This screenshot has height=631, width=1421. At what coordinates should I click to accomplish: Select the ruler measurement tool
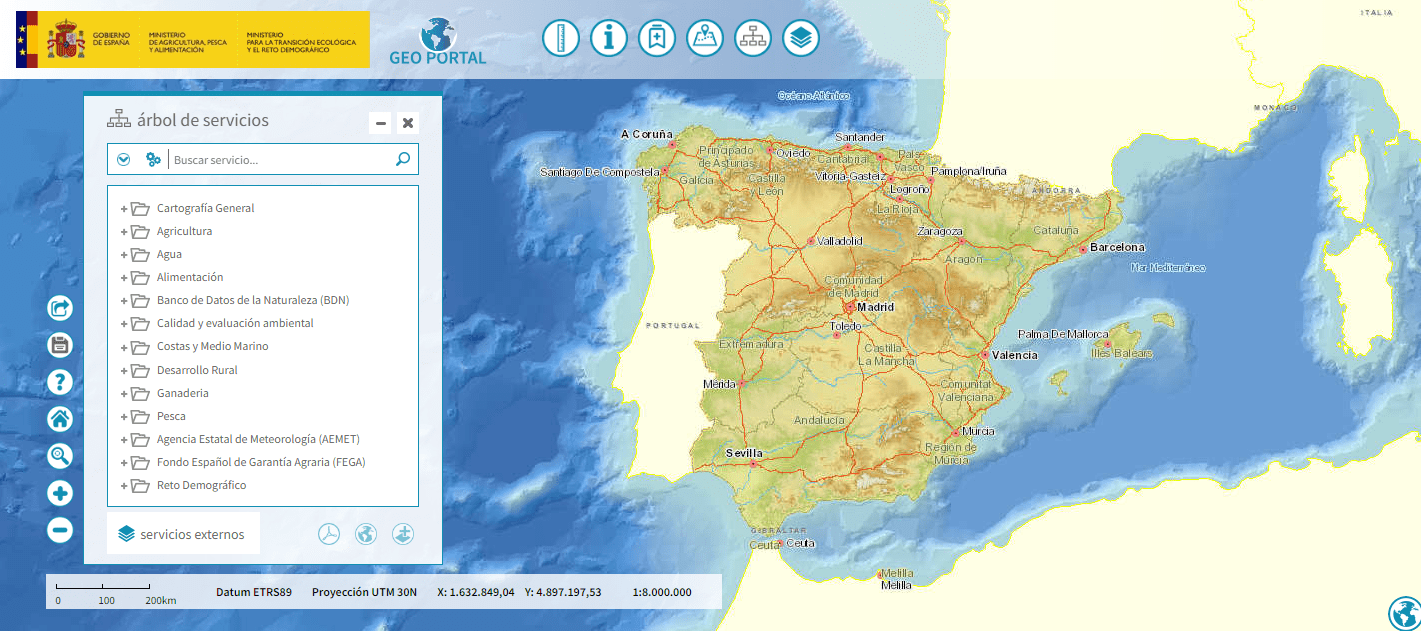coord(561,38)
